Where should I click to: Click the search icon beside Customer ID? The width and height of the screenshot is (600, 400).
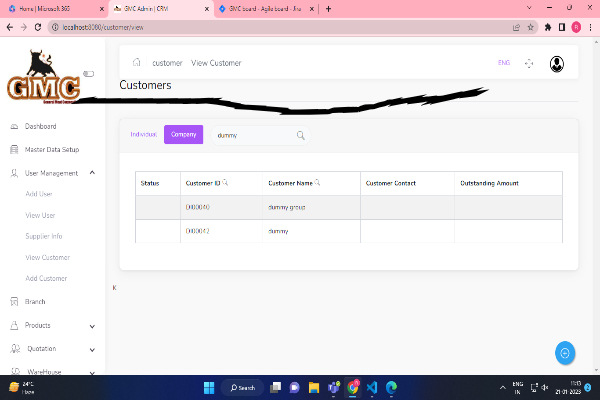point(225,183)
